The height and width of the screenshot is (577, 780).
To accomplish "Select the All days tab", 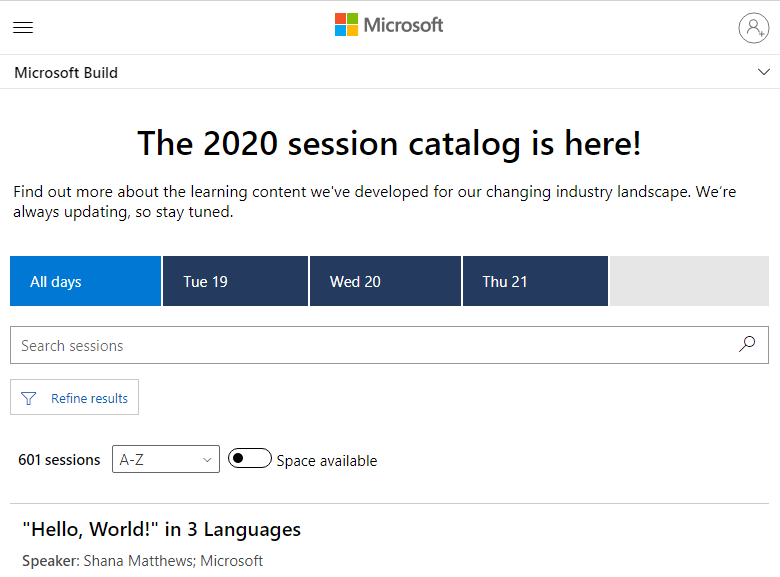I will (x=86, y=281).
